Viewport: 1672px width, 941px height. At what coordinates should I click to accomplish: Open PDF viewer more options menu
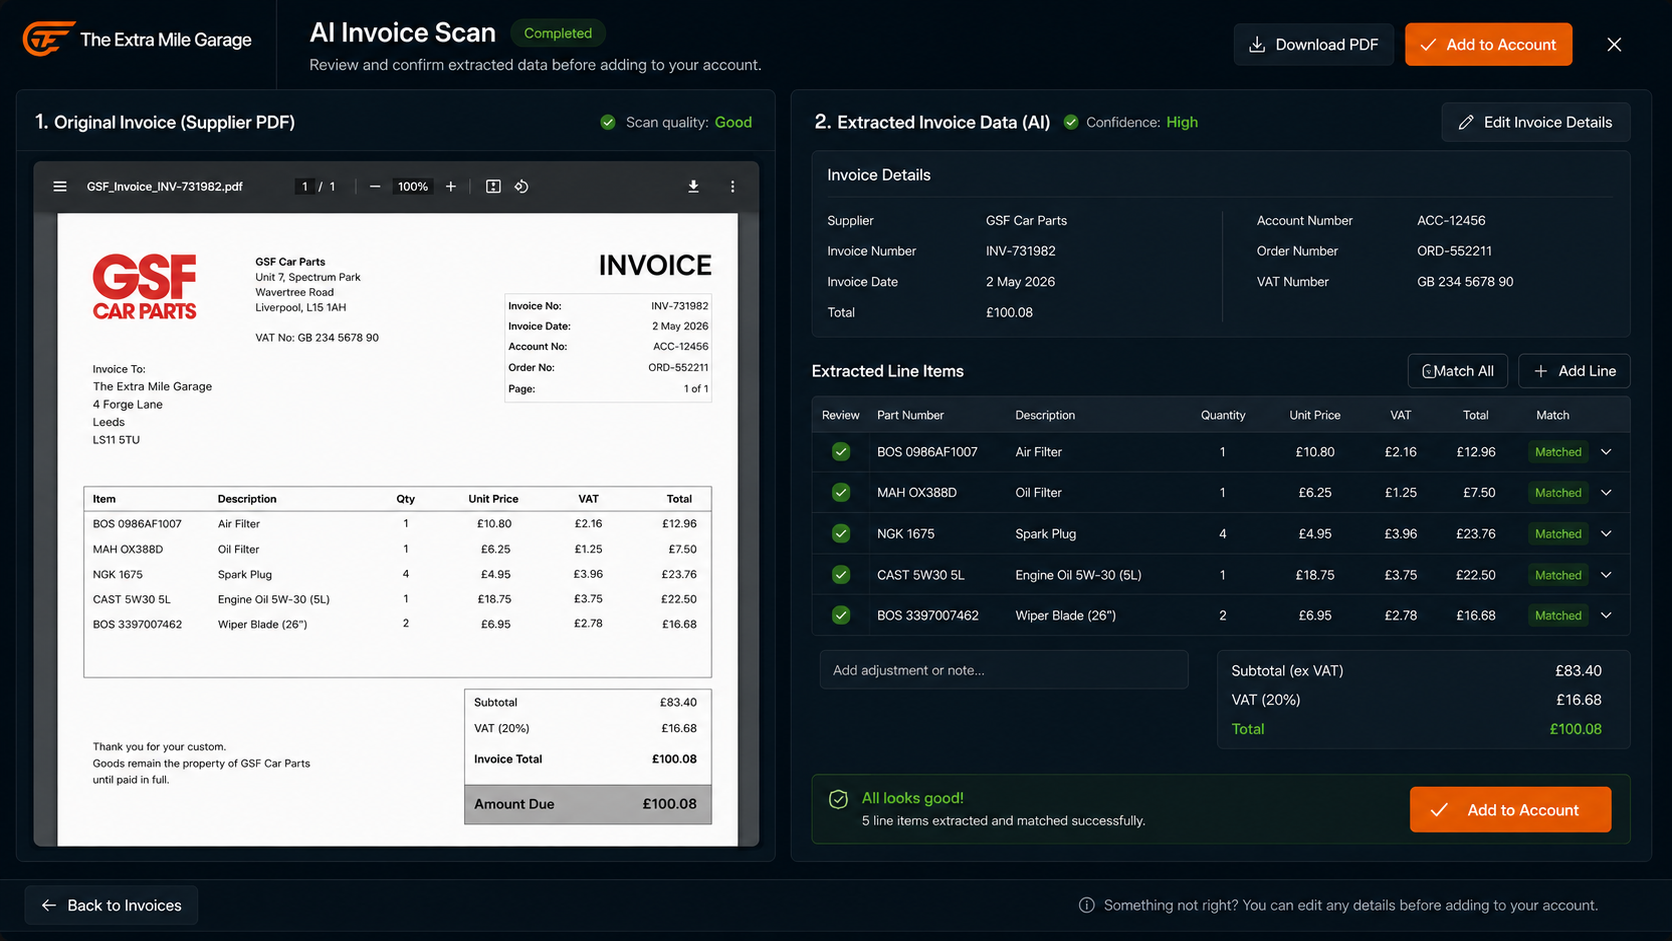point(732,187)
